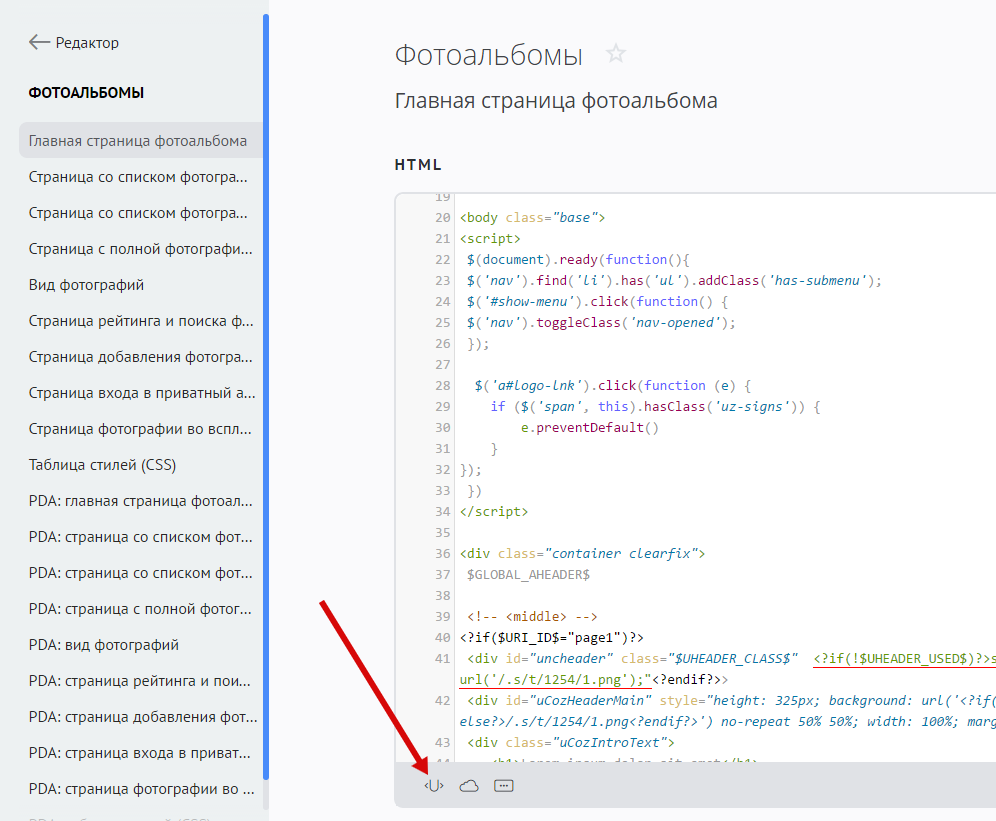Open Таблица стилей (CSS) template
Image resolution: width=996 pixels, height=821 pixels.
pos(103,465)
